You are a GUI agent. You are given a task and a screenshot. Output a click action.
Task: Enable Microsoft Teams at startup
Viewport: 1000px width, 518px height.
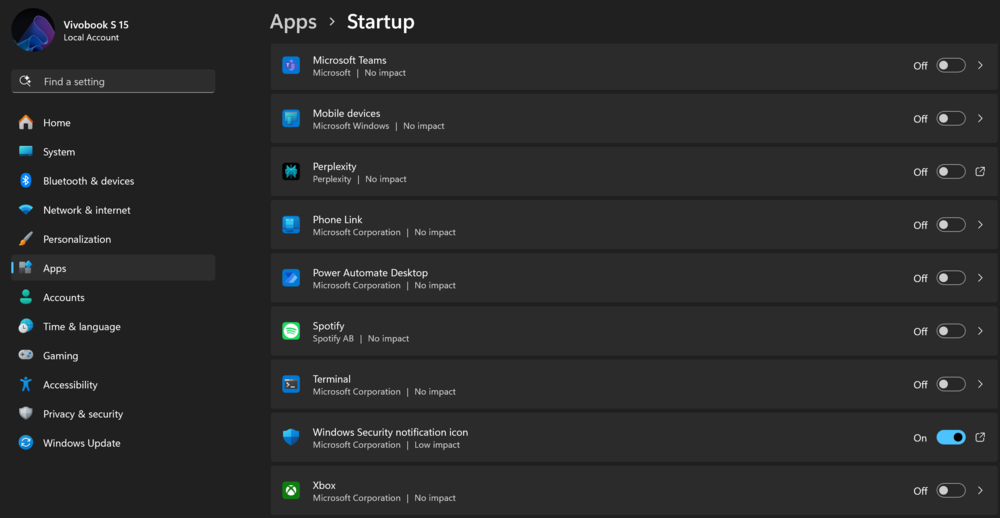(x=950, y=65)
